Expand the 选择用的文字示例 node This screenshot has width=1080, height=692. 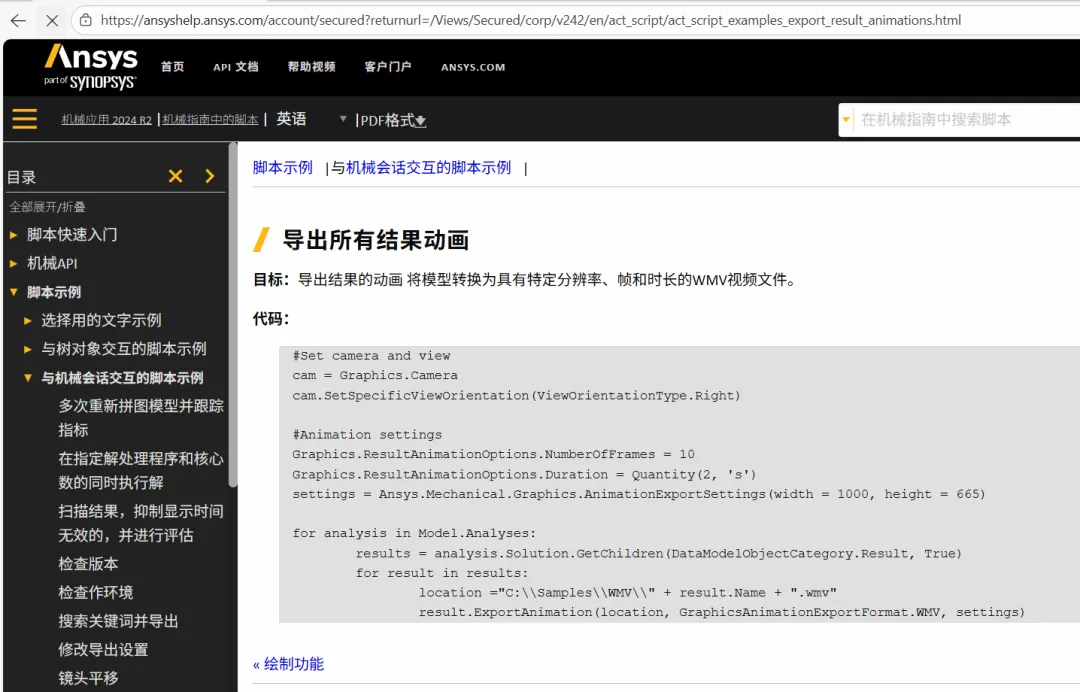(28, 321)
